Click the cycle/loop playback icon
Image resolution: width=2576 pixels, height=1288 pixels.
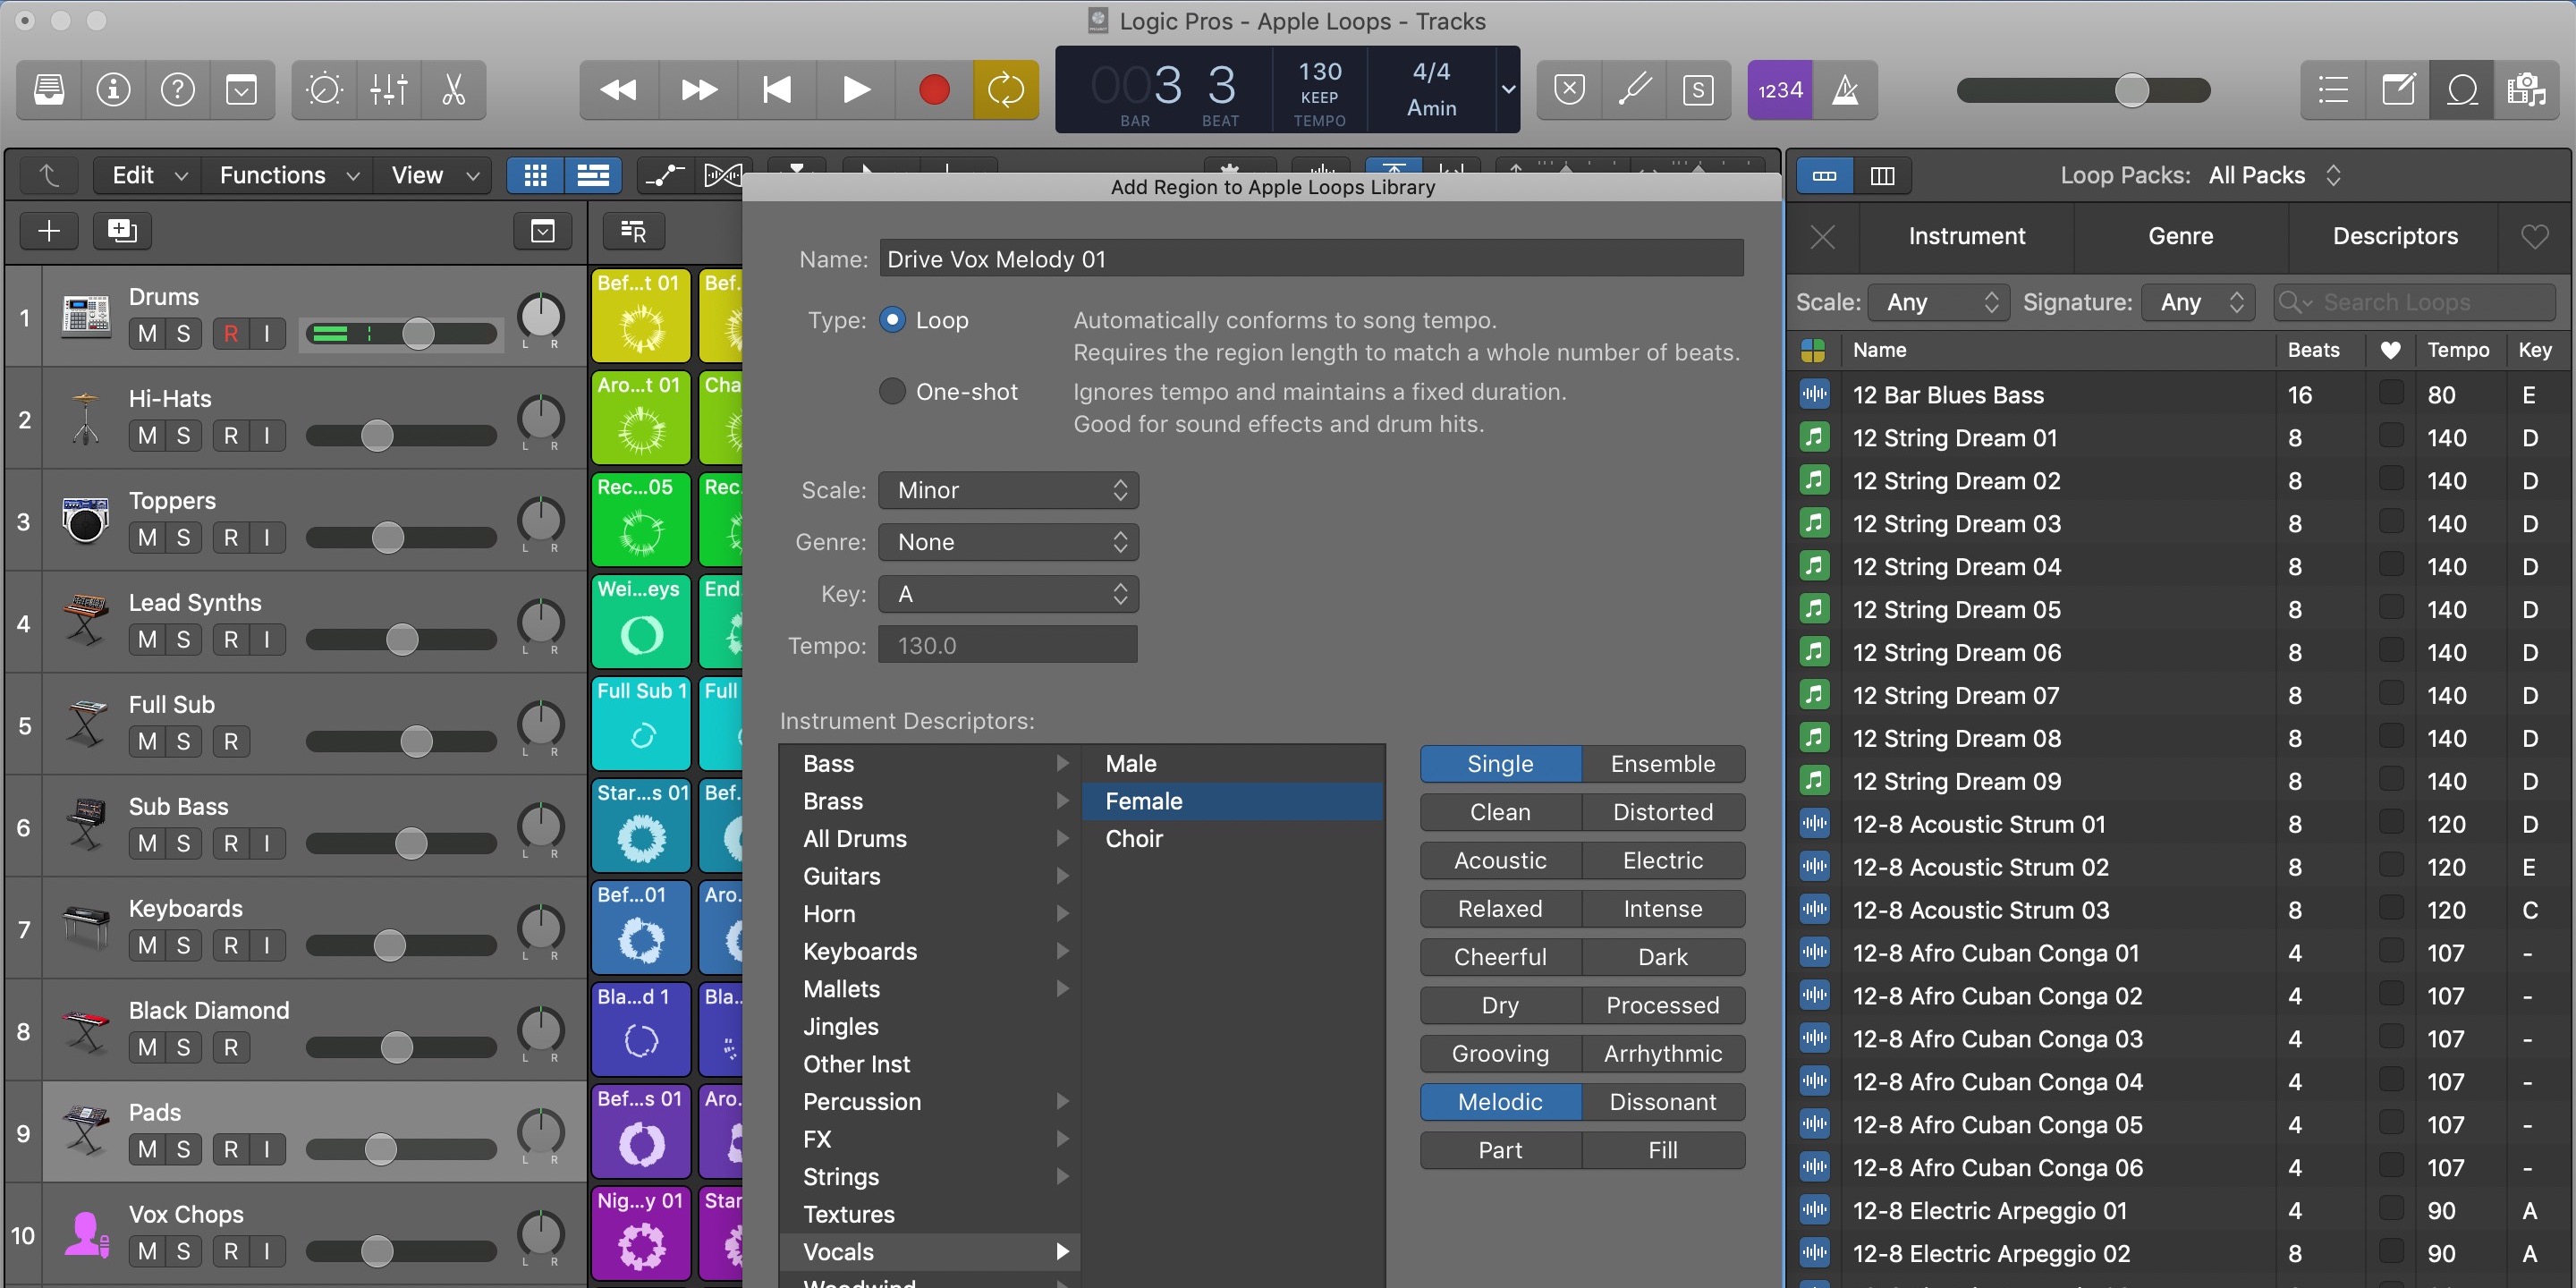point(1007,90)
